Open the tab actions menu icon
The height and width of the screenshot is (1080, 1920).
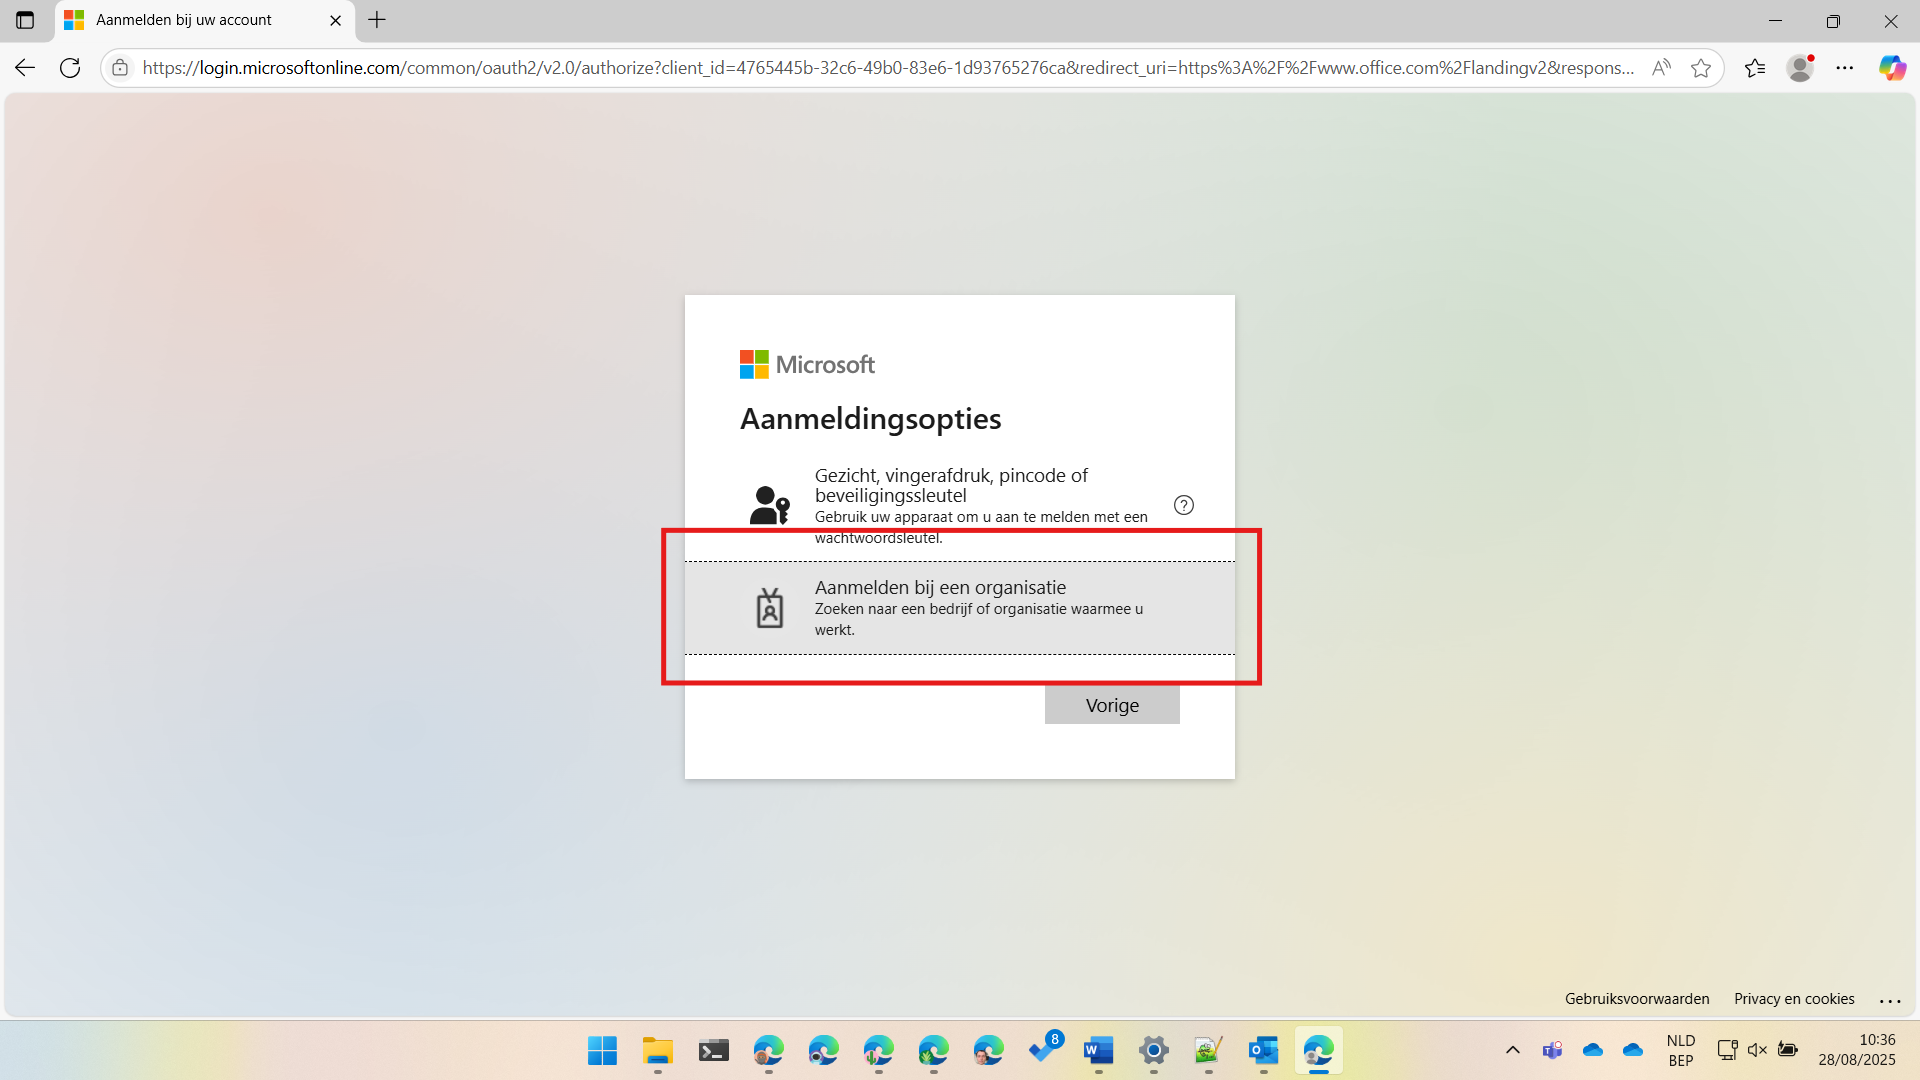[x=25, y=20]
